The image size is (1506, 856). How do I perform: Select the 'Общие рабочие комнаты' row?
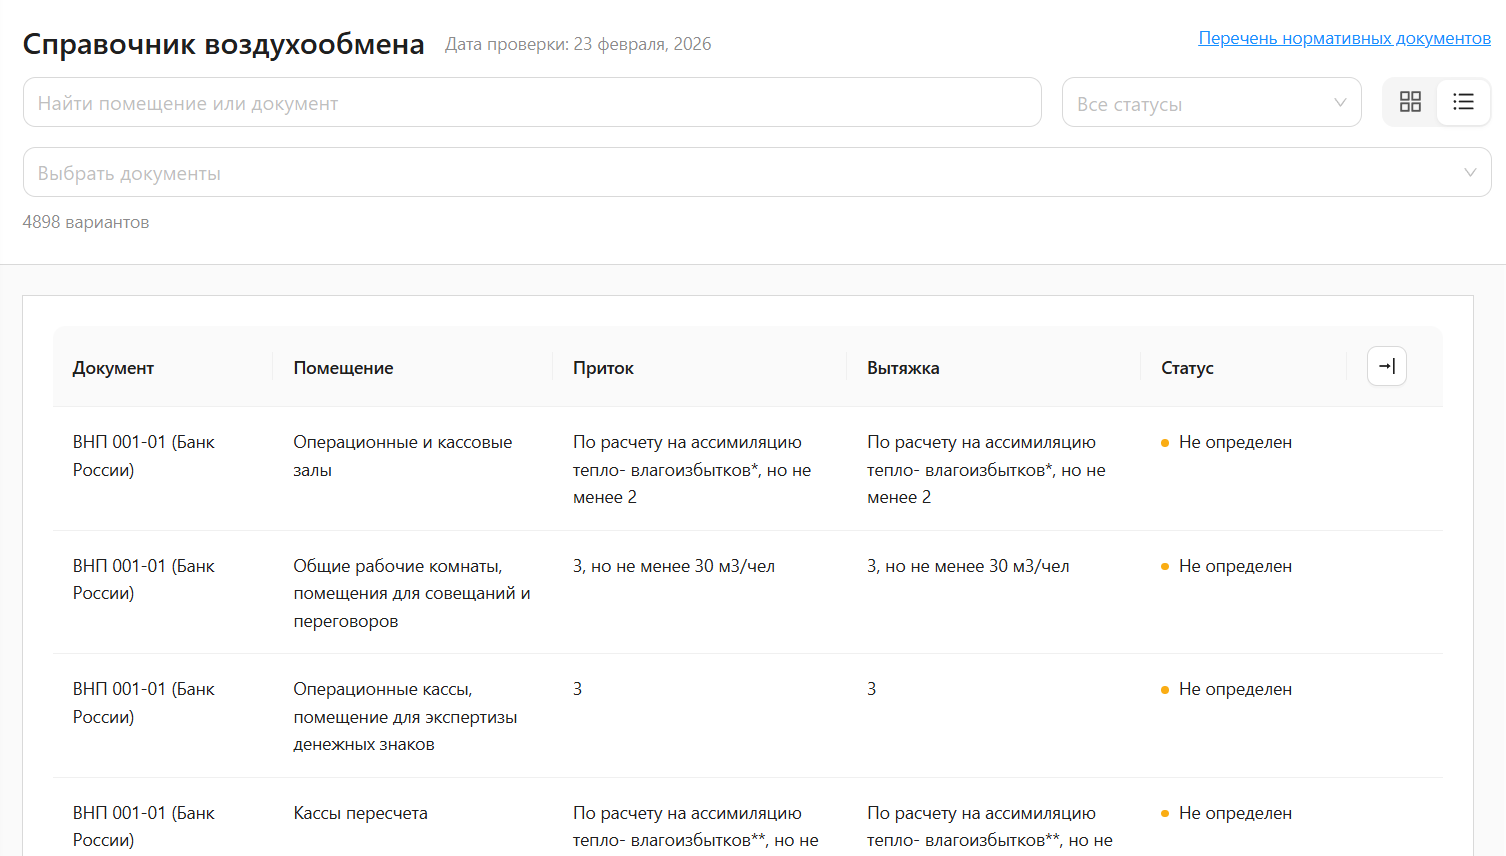pos(411,593)
